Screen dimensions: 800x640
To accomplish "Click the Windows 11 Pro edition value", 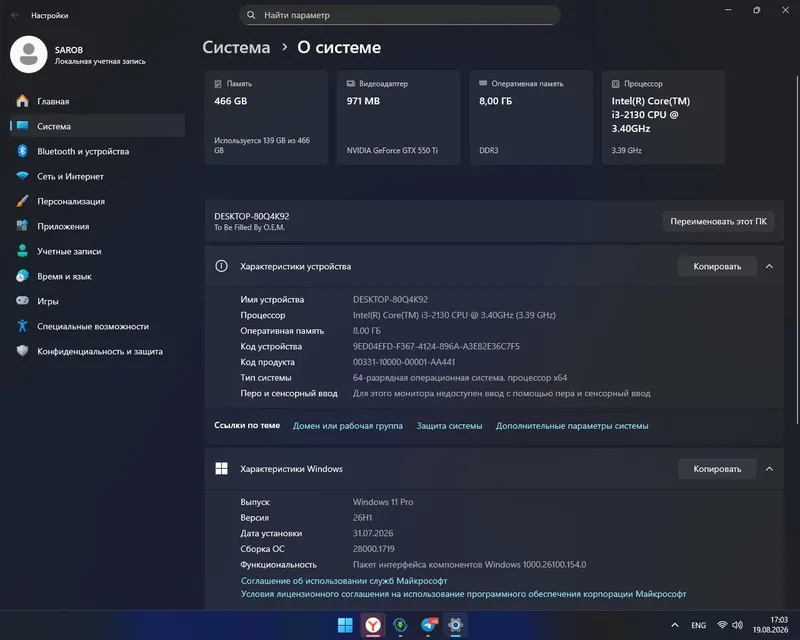I will click(383, 502).
